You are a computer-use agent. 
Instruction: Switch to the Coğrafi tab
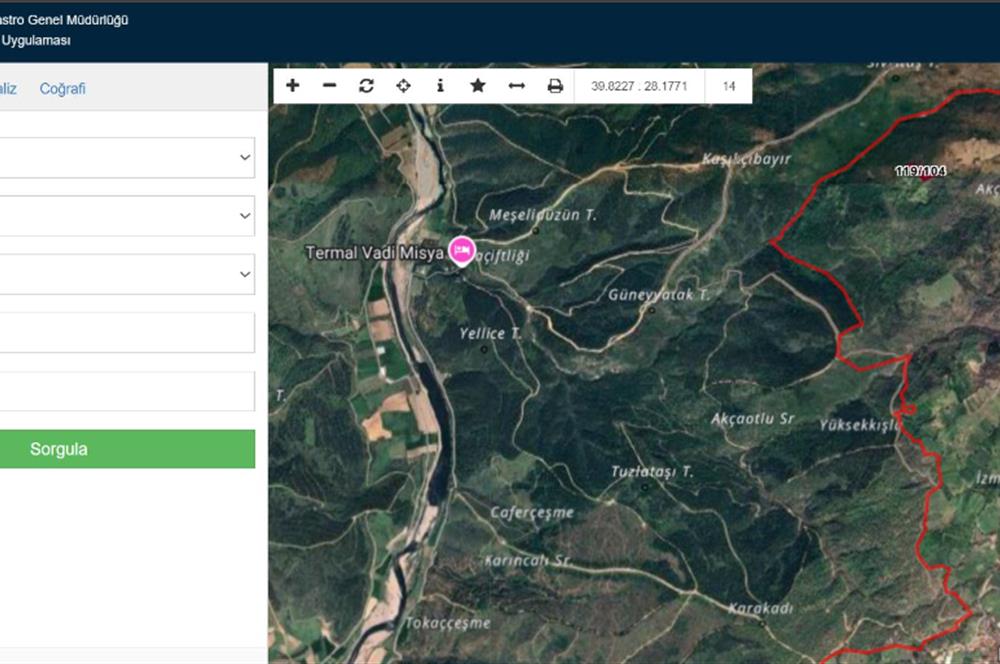[63, 88]
